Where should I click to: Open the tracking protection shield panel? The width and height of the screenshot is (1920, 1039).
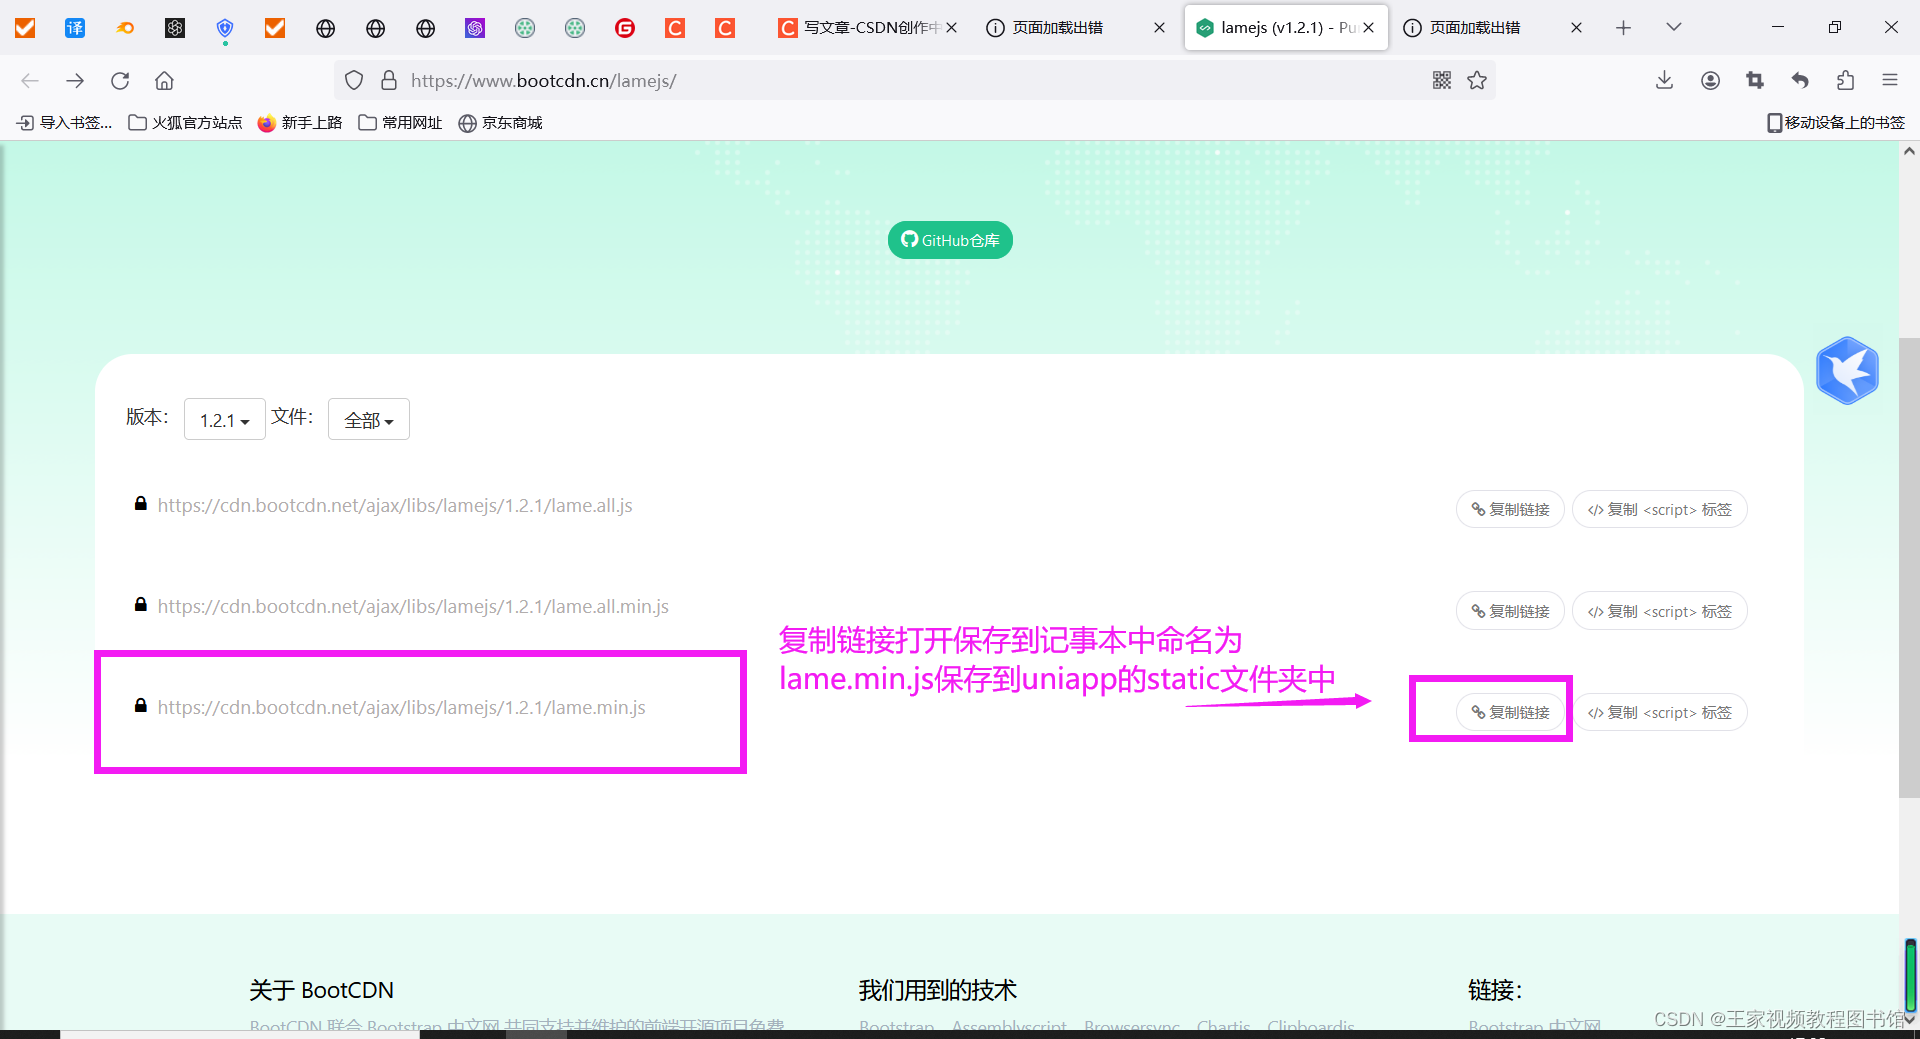point(354,81)
